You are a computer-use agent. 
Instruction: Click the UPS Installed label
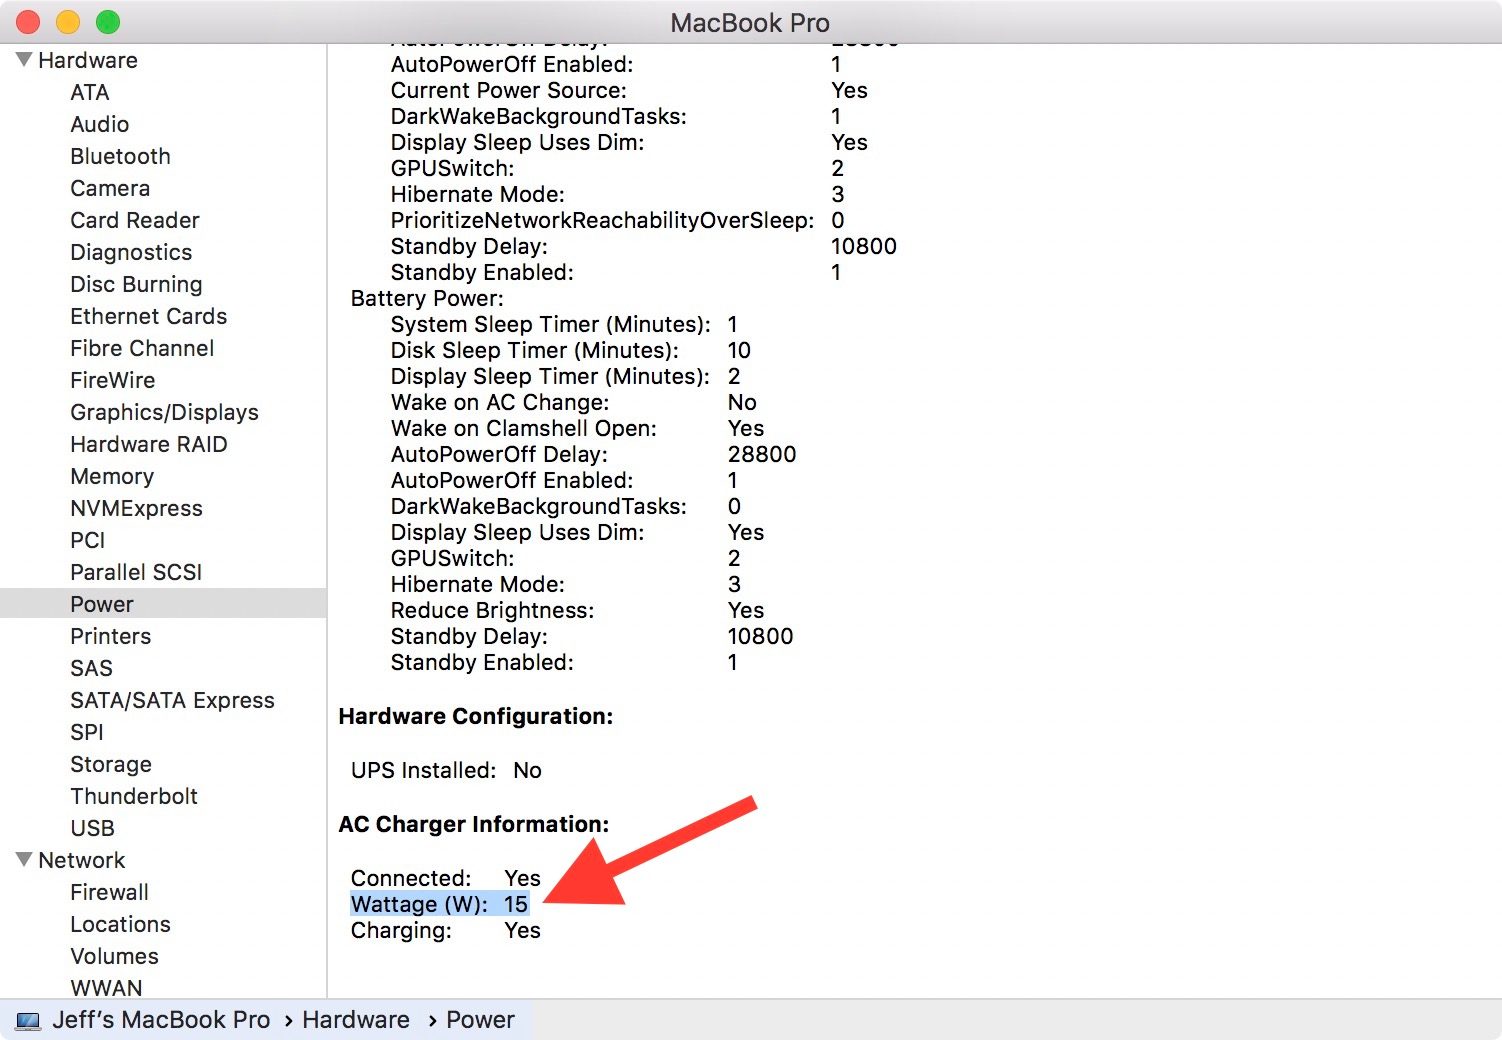[423, 770]
